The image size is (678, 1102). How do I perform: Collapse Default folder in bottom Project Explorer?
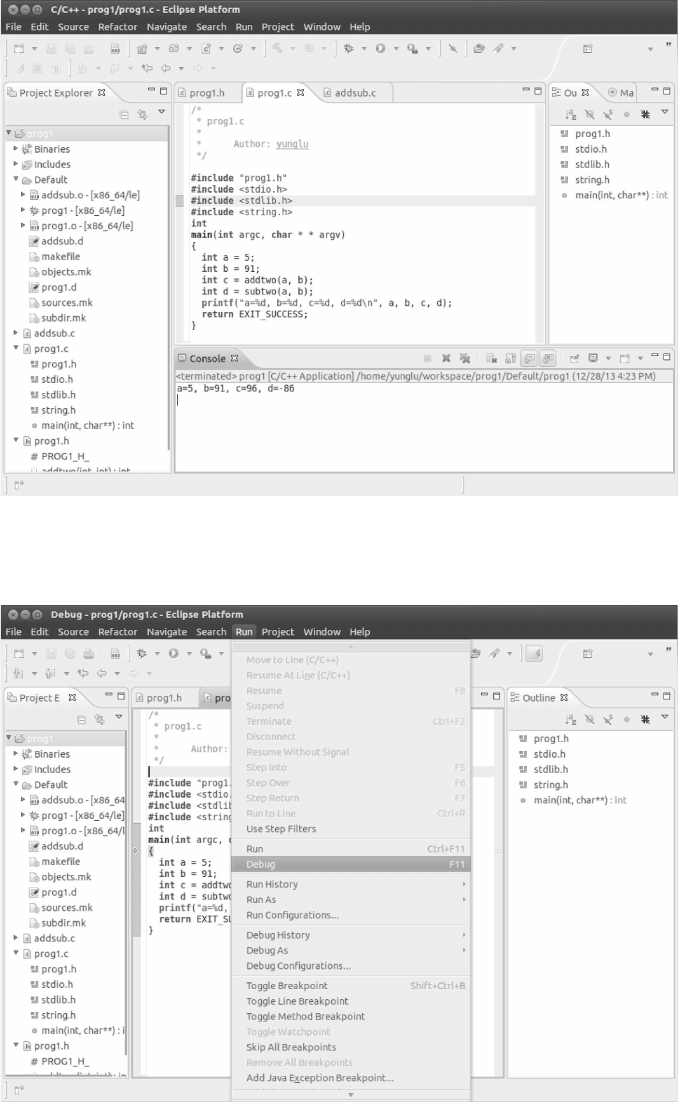click(15, 784)
